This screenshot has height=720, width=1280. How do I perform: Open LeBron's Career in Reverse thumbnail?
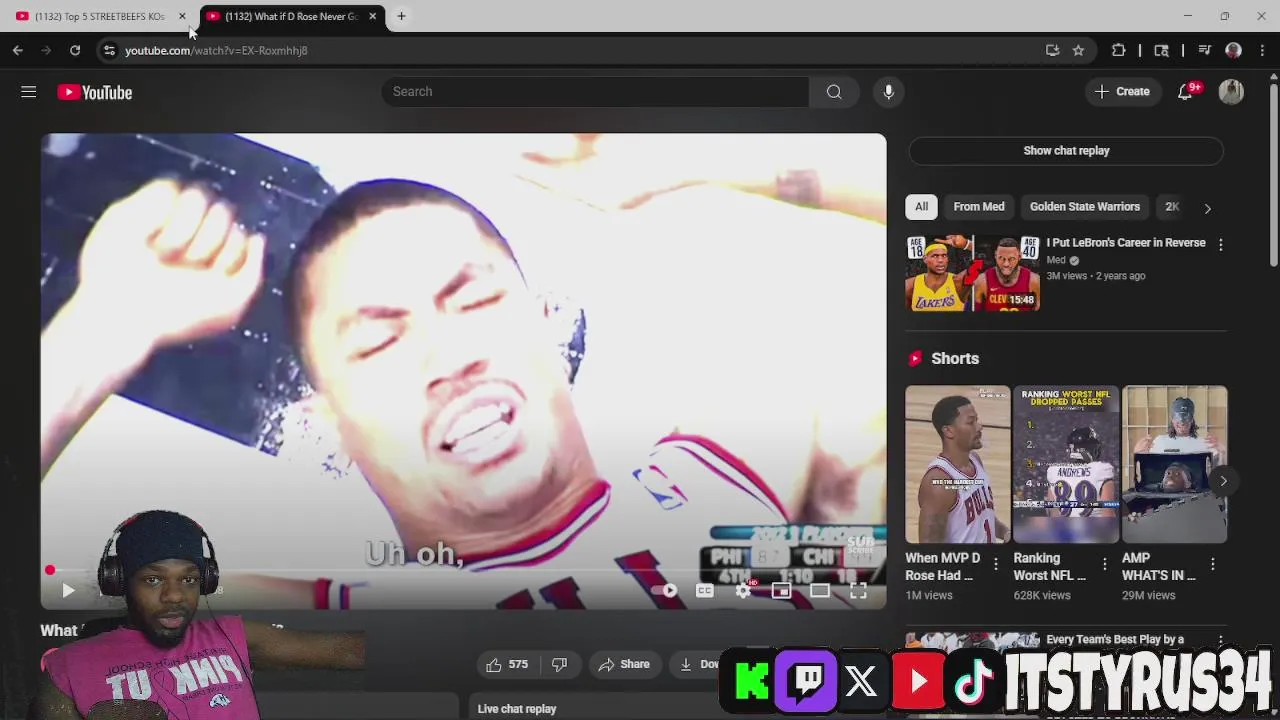[x=972, y=273]
